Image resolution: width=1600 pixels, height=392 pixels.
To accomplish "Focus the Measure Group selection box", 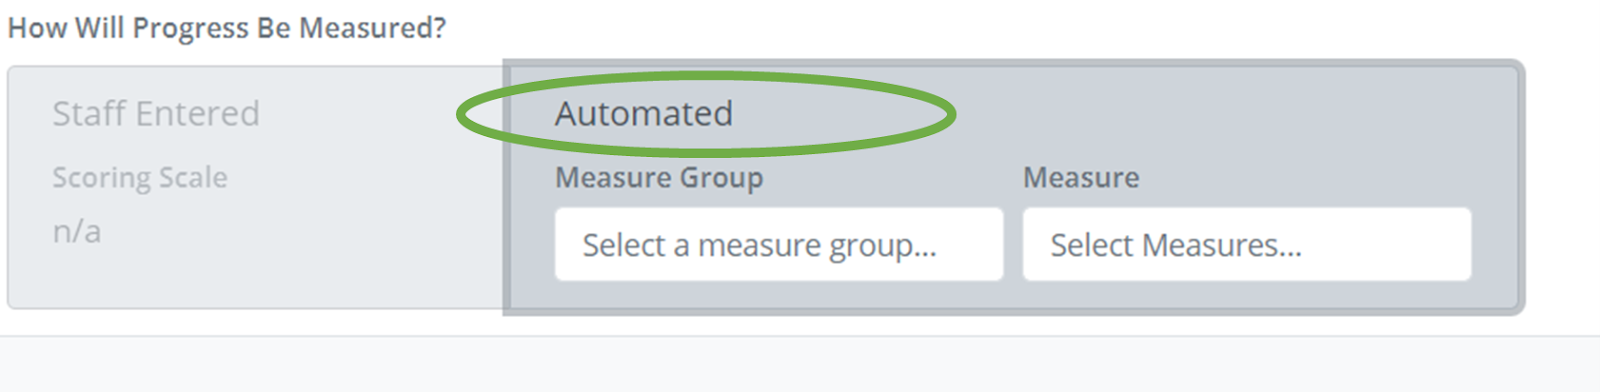I will 779,244.
